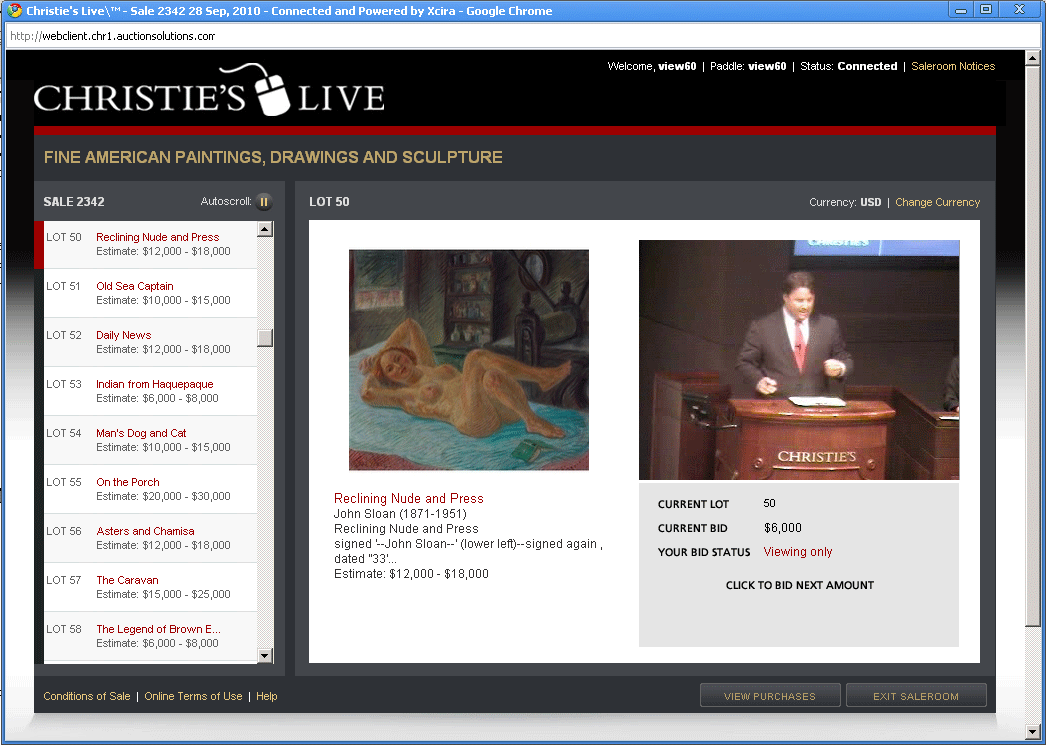This screenshot has width=1046, height=745.
Task: Open the View Purchases button
Action: (x=769, y=696)
